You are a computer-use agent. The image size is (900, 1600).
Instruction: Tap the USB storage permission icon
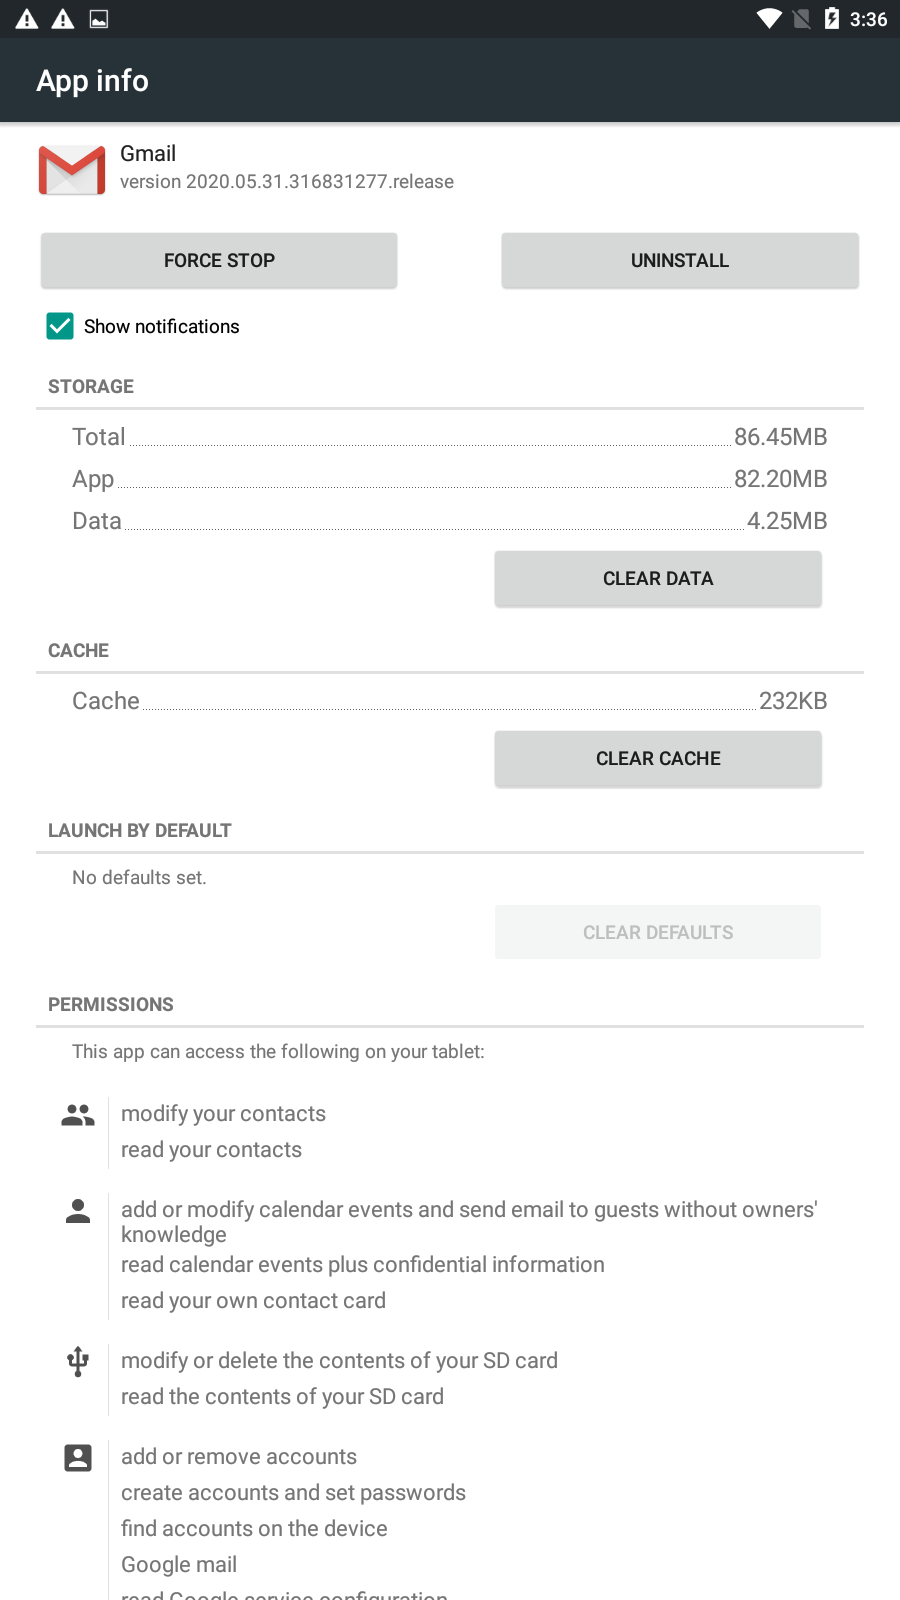click(x=78, y=1361)
